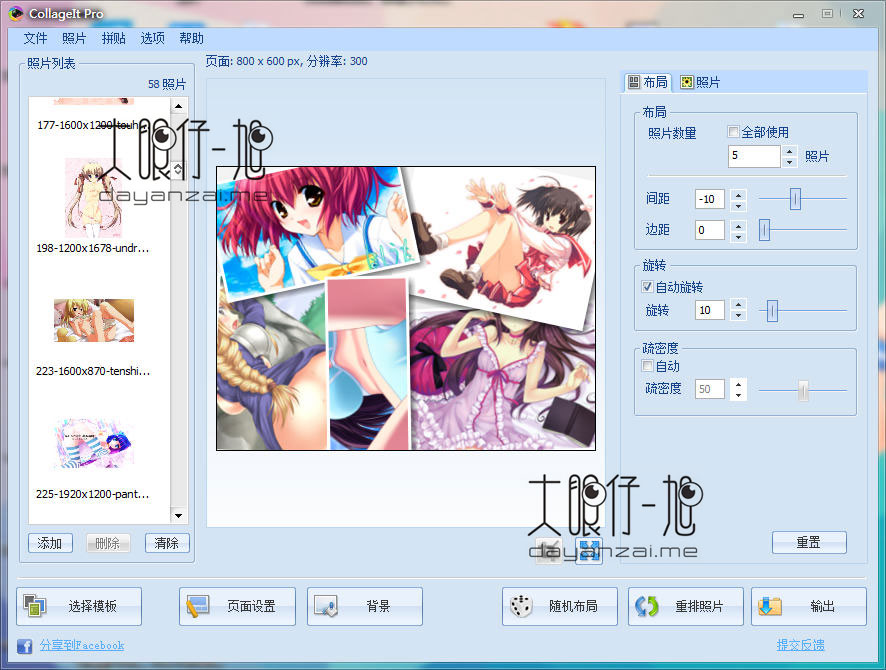The width and height of the screenshot is (886, 670).
Task: Click photo list scroll up arrow
Action: (x=179, y=106)
